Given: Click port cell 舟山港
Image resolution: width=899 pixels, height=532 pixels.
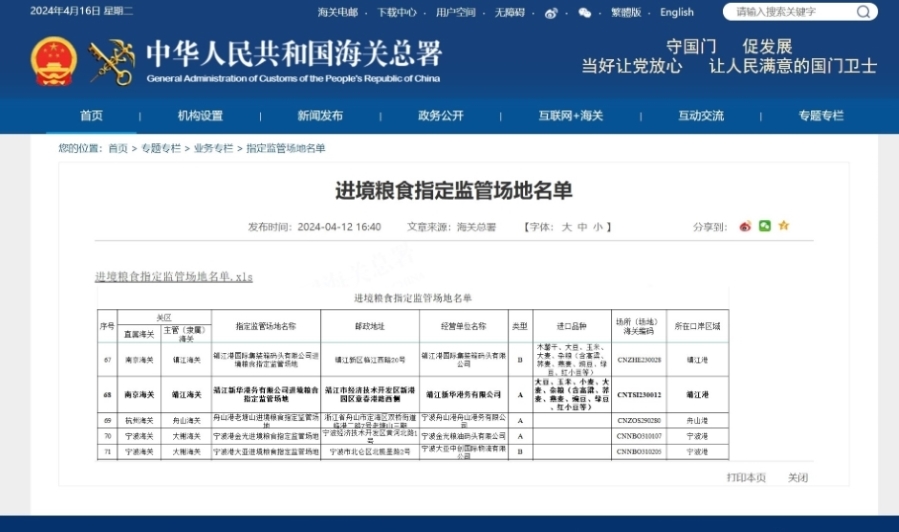Looking at the screenshot, I should [x=697, y=421].
